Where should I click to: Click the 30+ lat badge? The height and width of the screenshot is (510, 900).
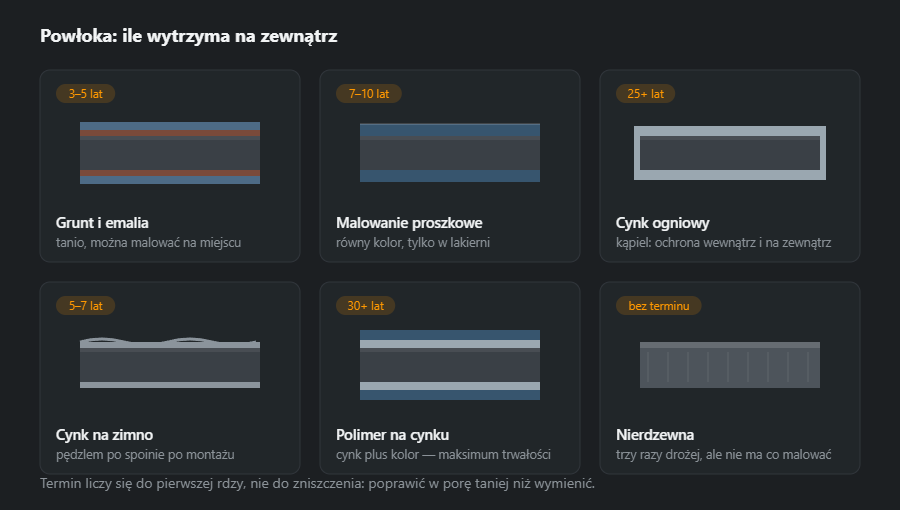click(x=366, y=306)
